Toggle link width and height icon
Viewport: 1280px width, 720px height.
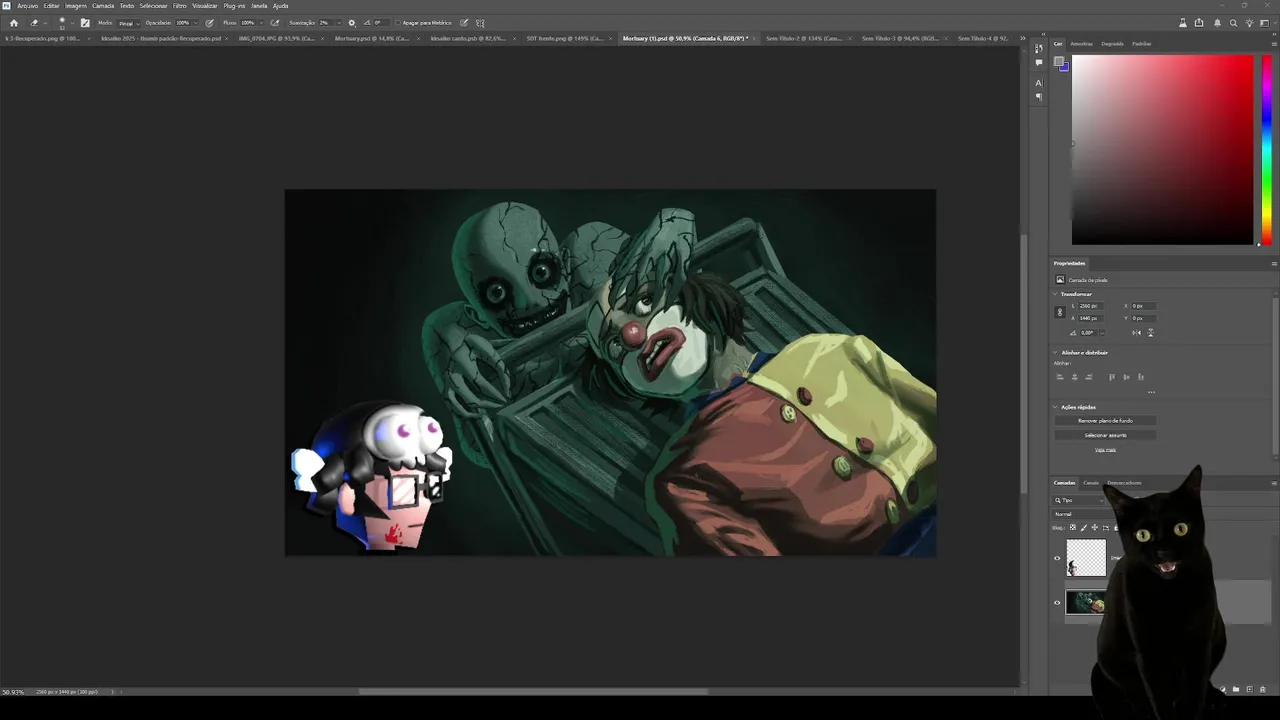(1060, 312)
